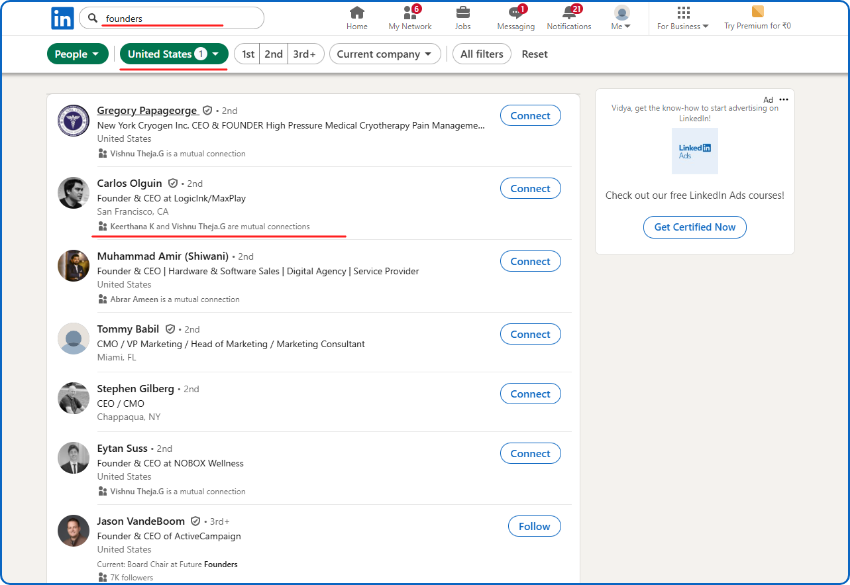
Task: Open Eytan Suss name link
Action: tap(122, 448)
